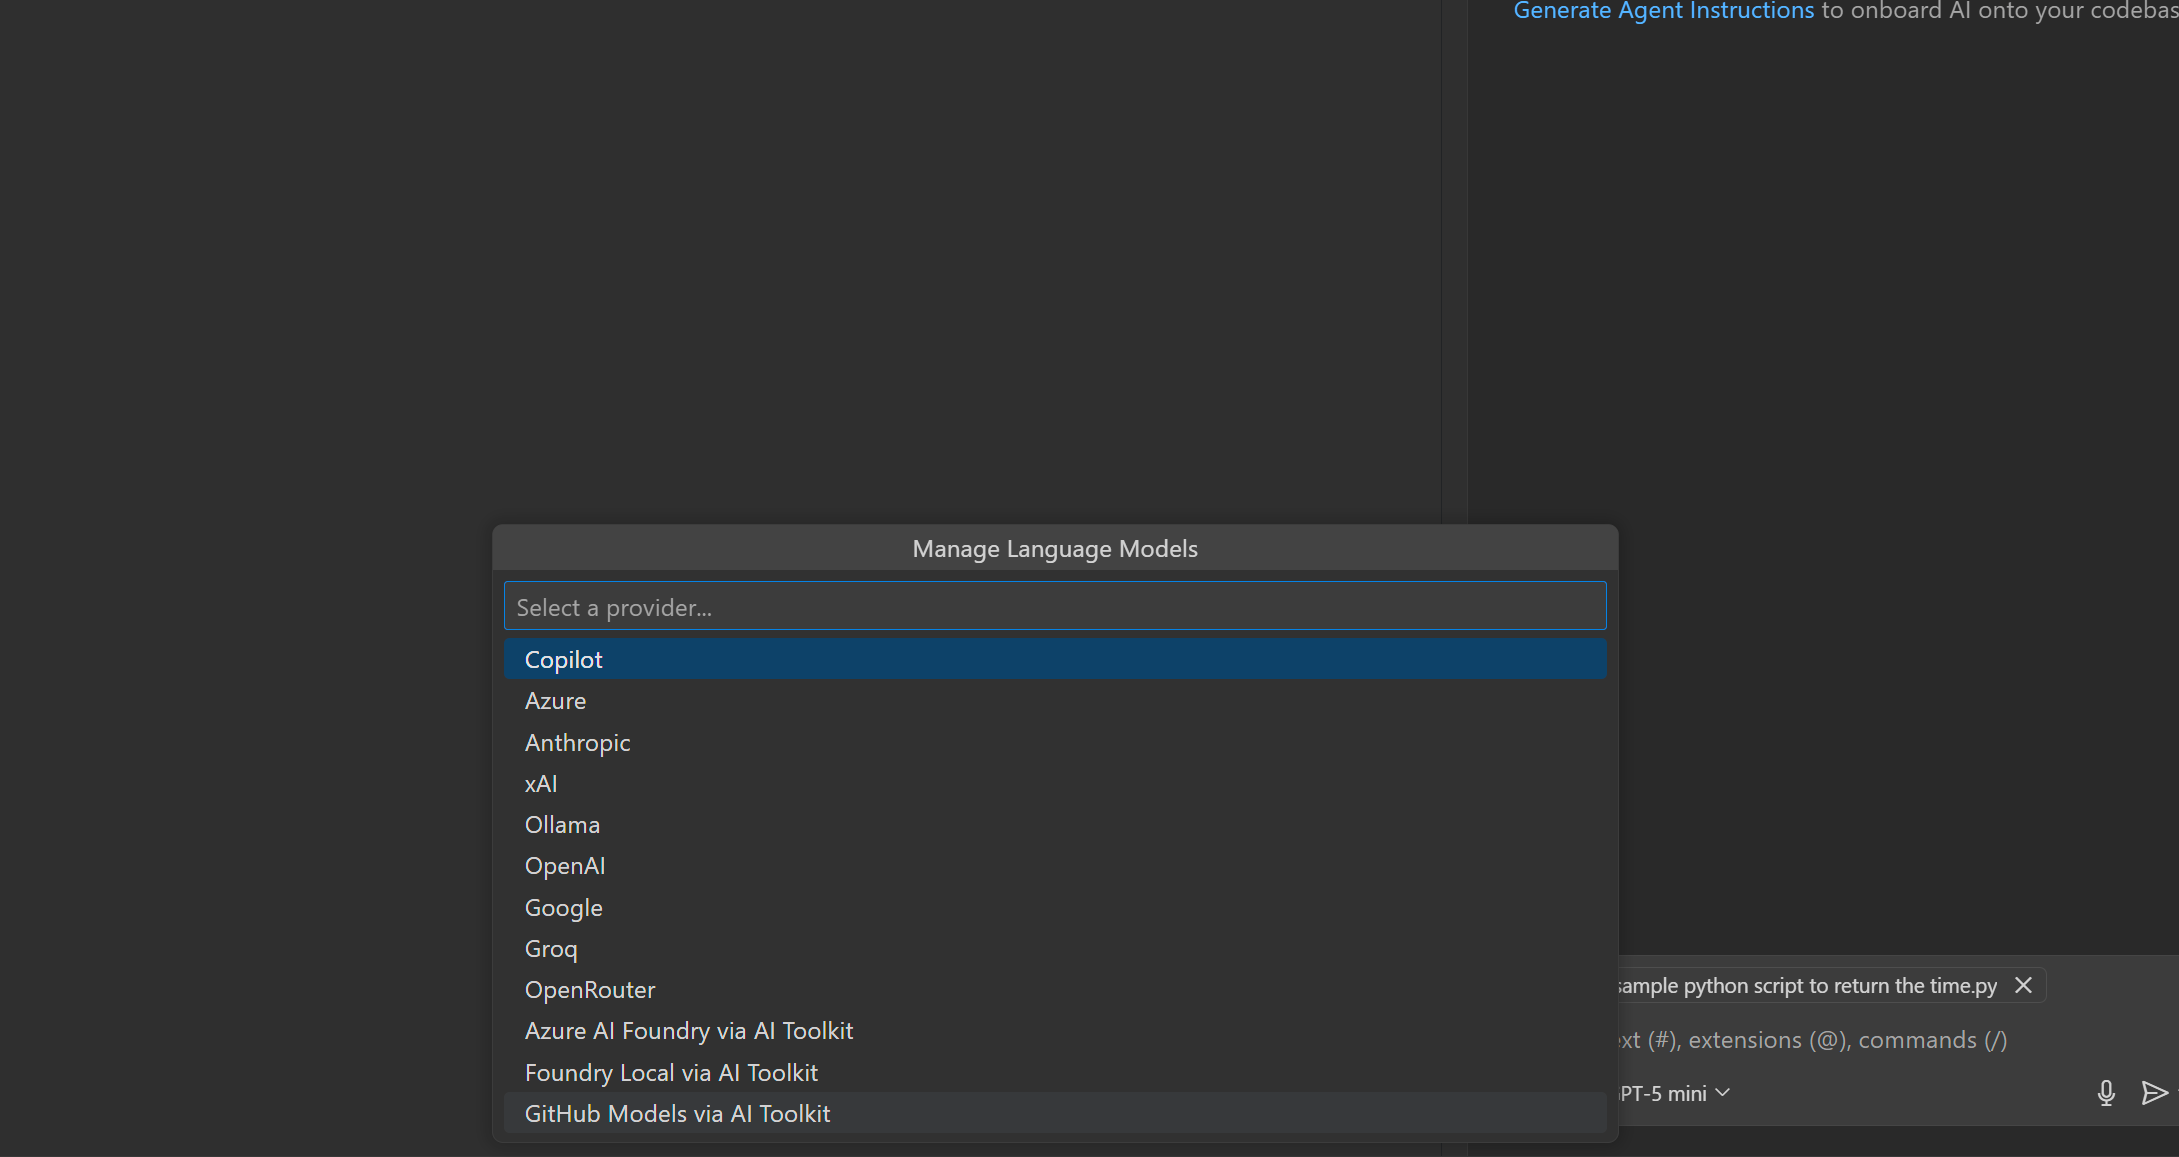Choose GitHub Models via AI Toolkit

(x=677, y=1114)
